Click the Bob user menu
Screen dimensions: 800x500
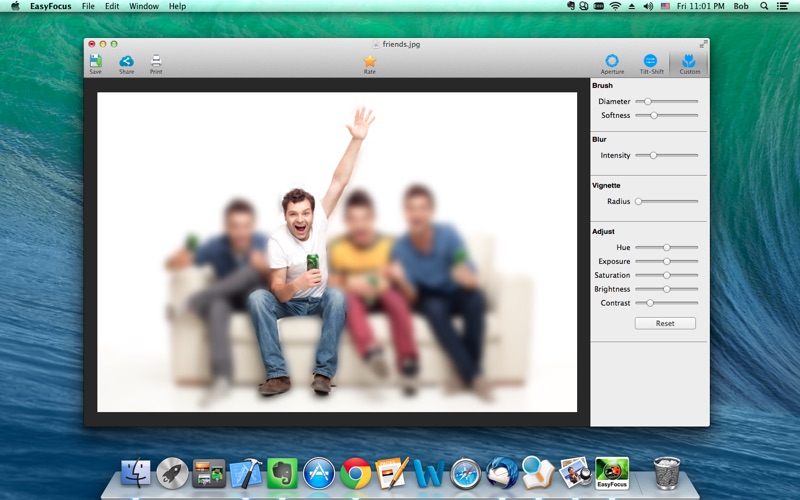click(x=741, y=6)
